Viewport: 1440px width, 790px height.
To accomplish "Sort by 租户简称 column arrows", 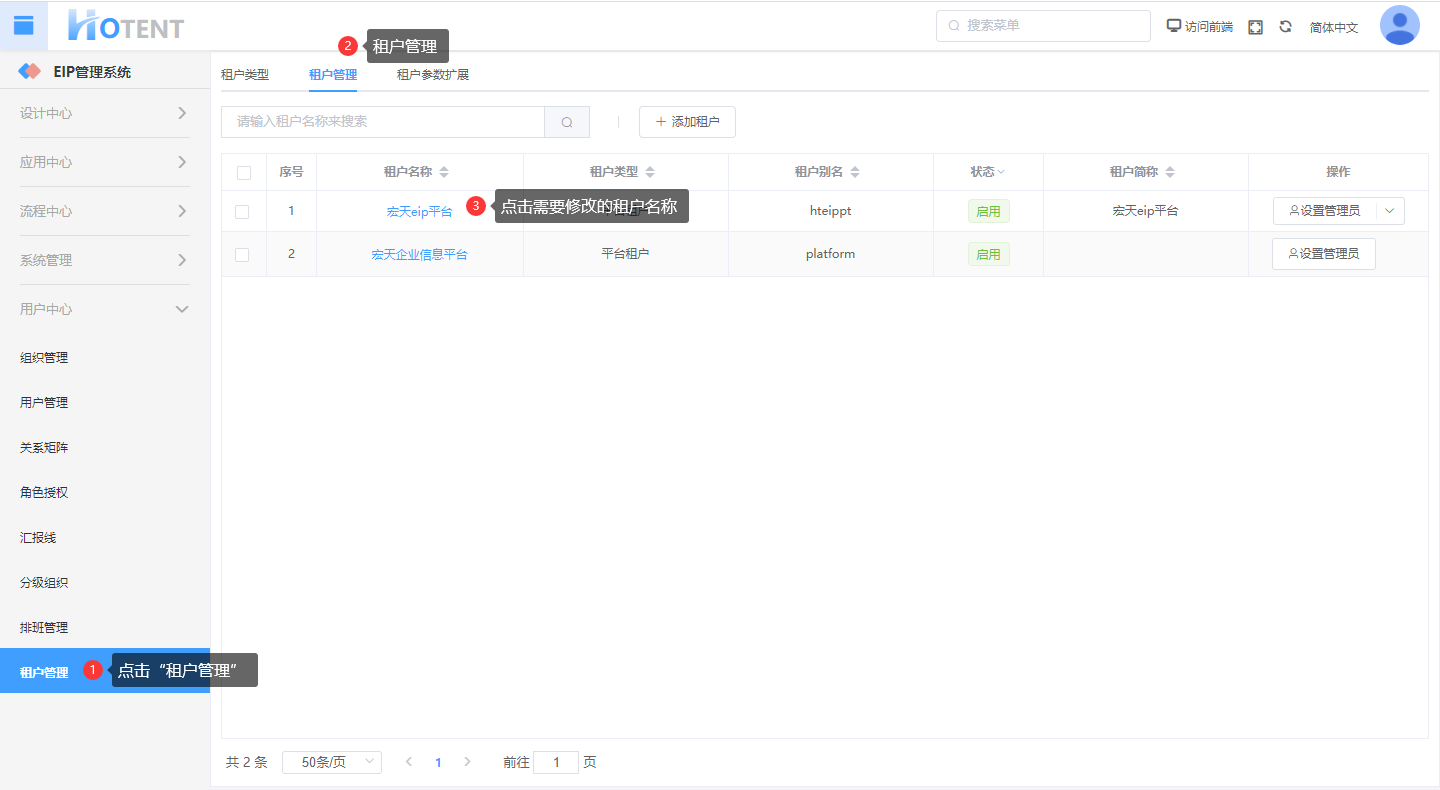I will point(1170,172).
